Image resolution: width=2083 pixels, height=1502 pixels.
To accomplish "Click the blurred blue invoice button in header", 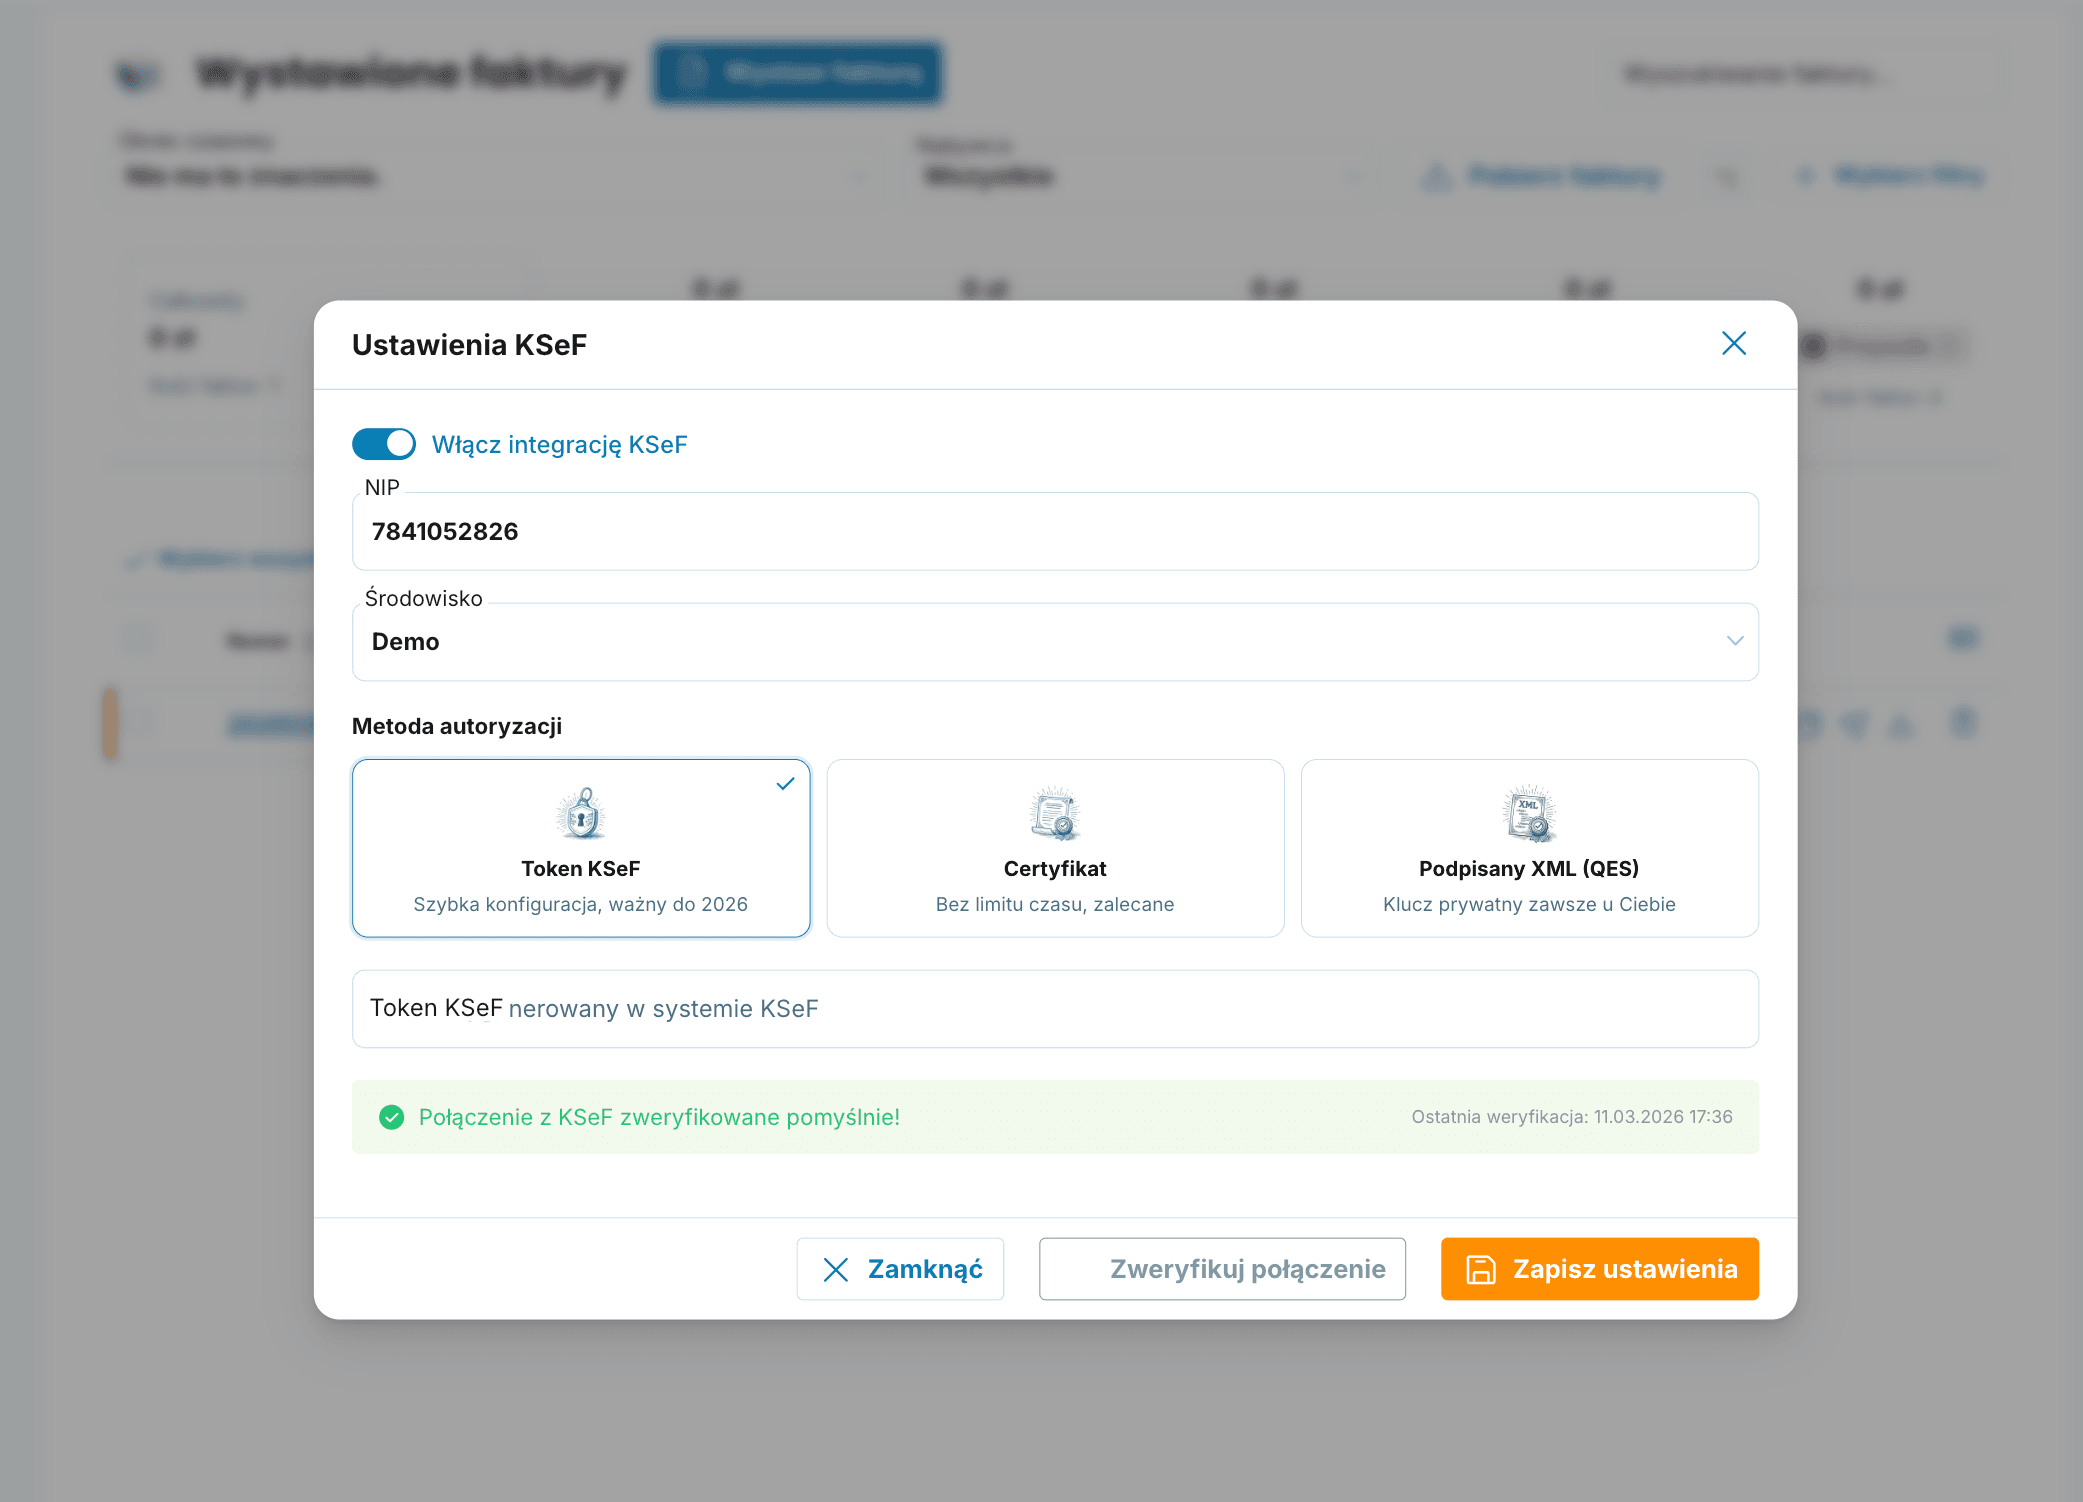I will point(797,73).
